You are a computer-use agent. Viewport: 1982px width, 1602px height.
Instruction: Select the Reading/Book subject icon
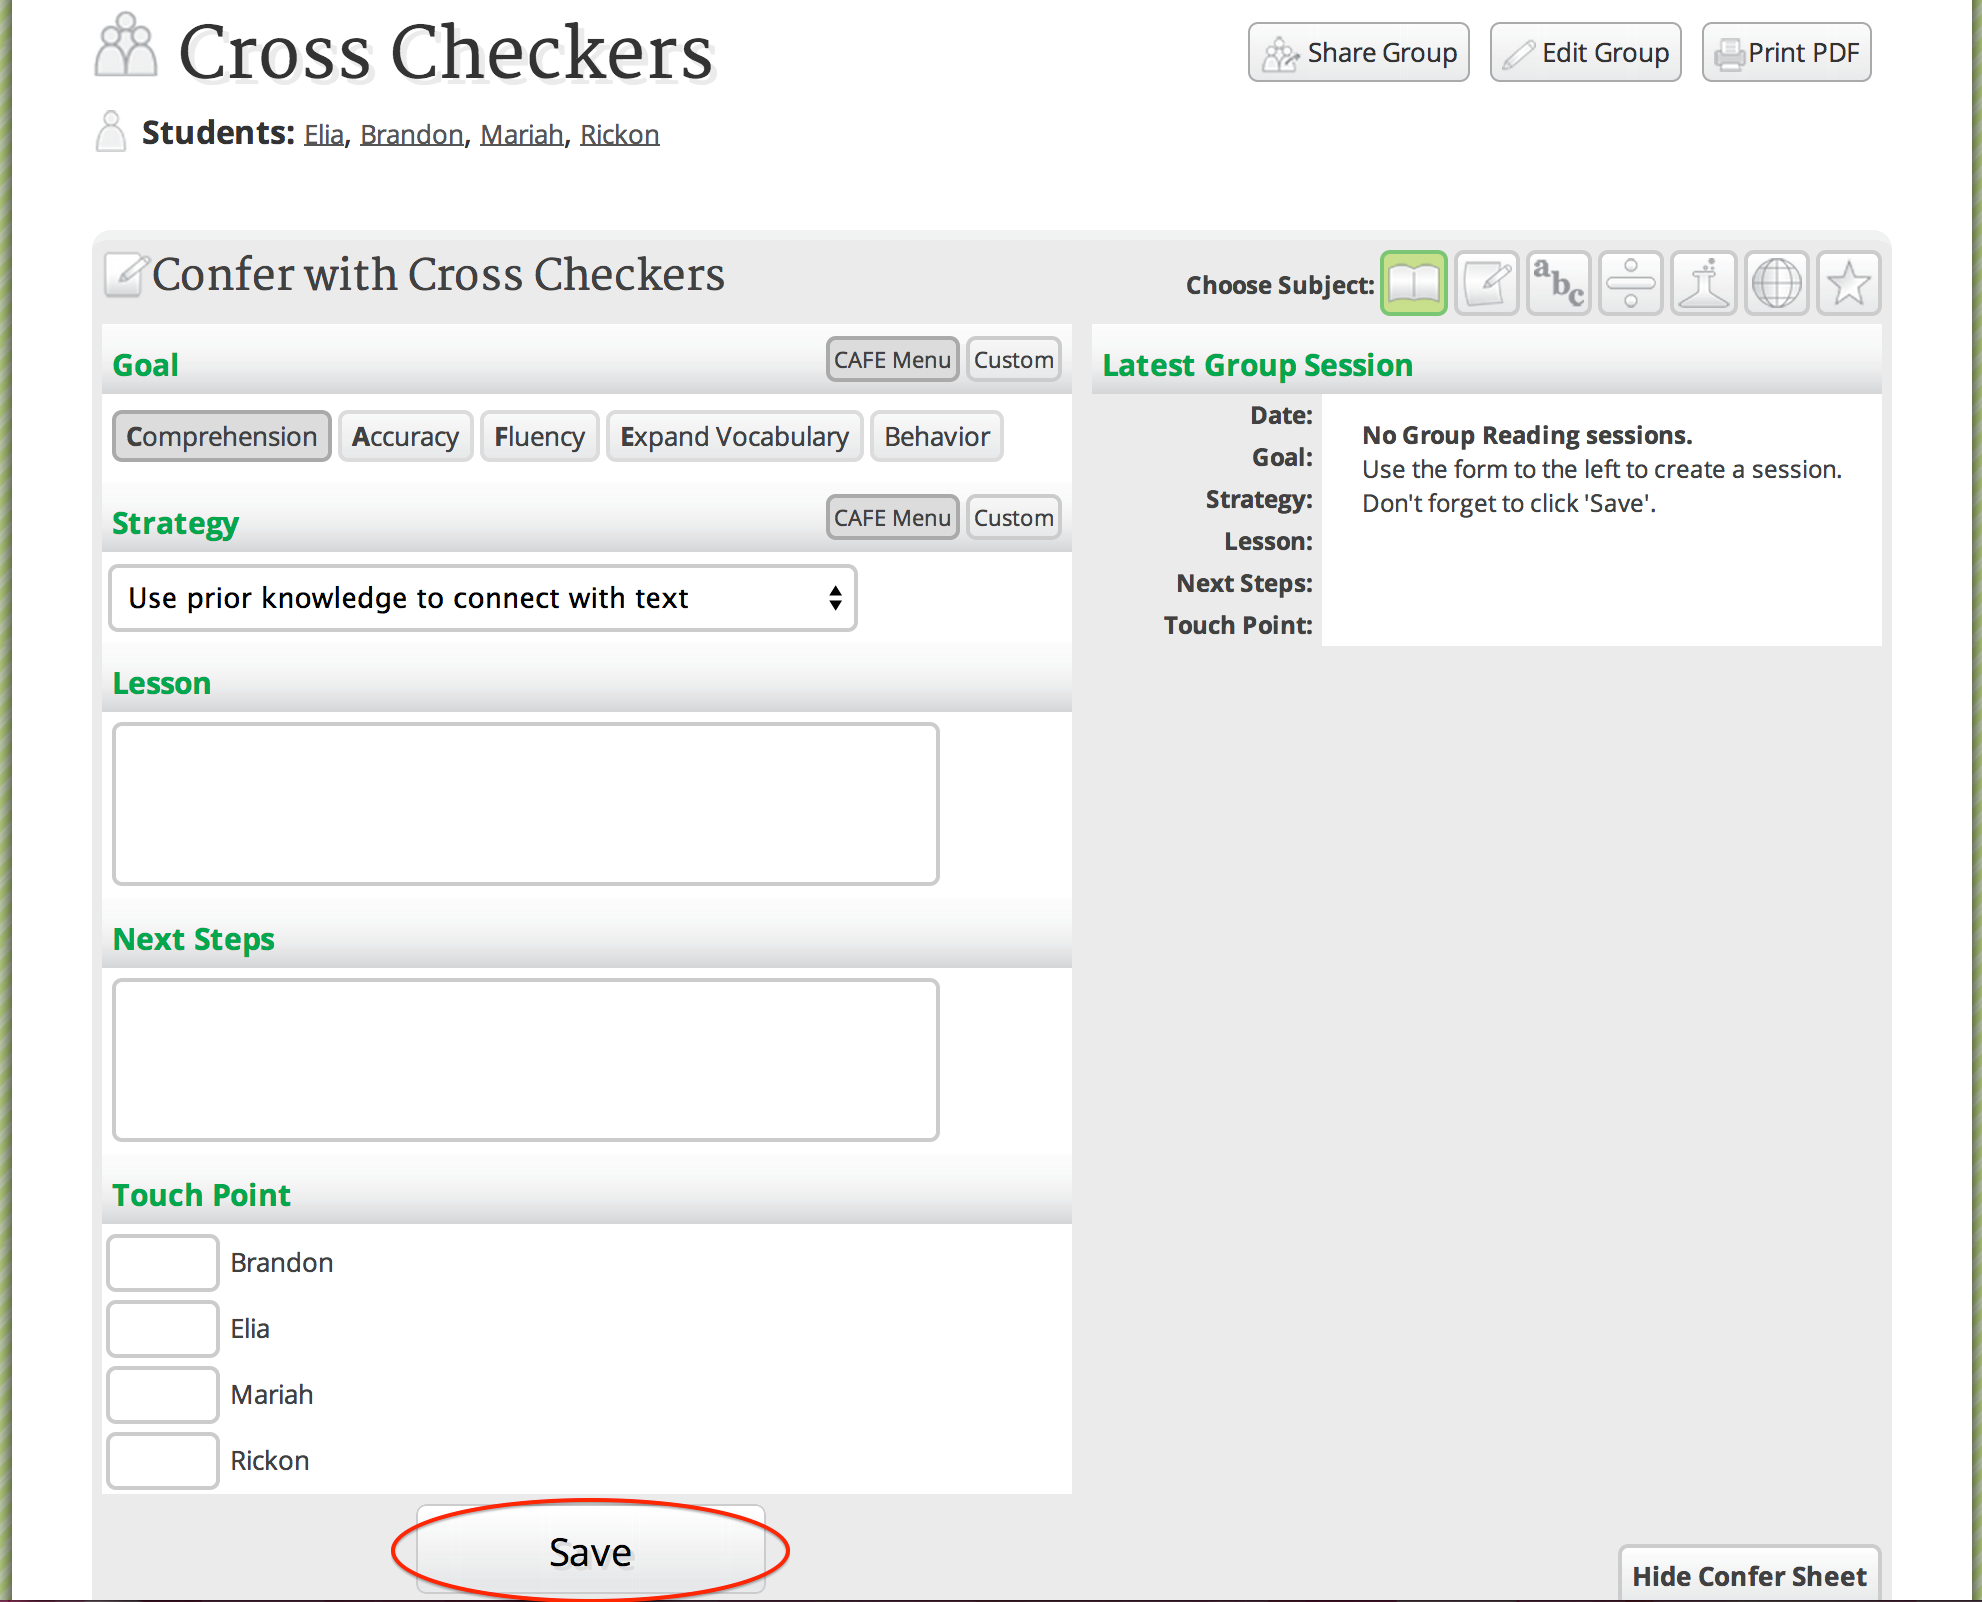1415,284
